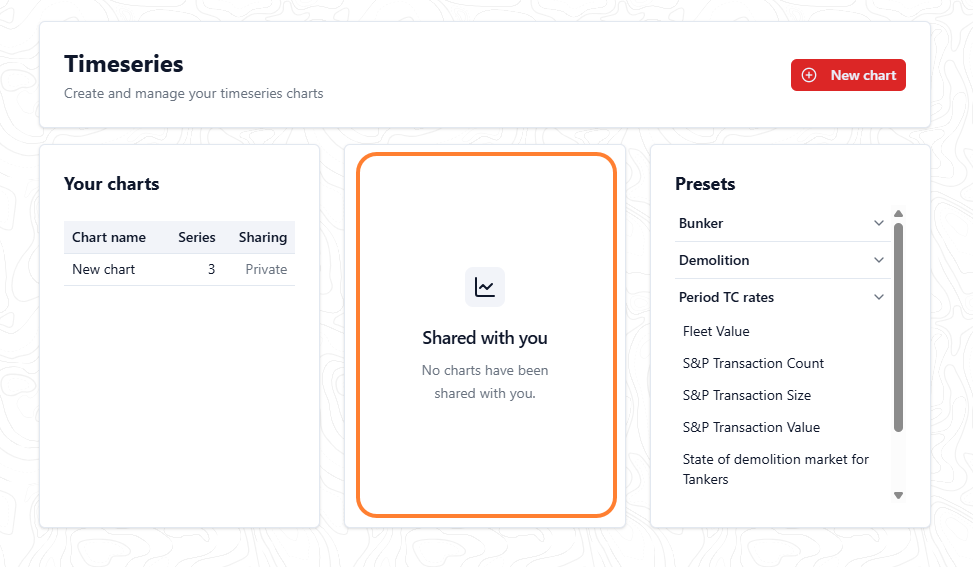Open the S&P Transaction Value preset
This screenshot has width=973, height=567.
[751, 427]
